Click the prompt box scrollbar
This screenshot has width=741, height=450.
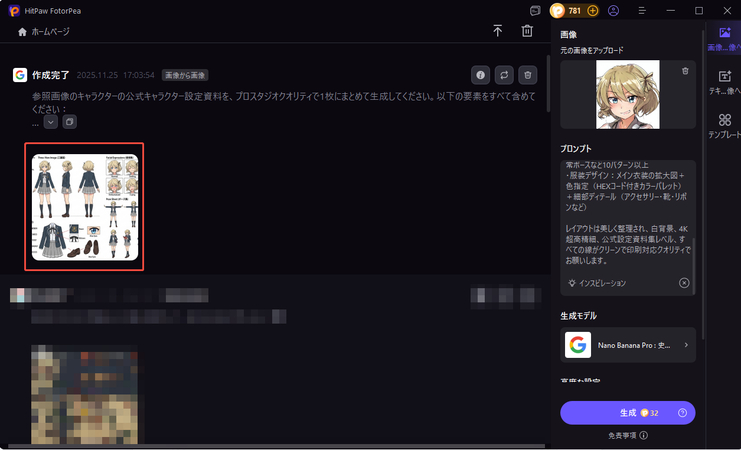click(x=694, y=267)
